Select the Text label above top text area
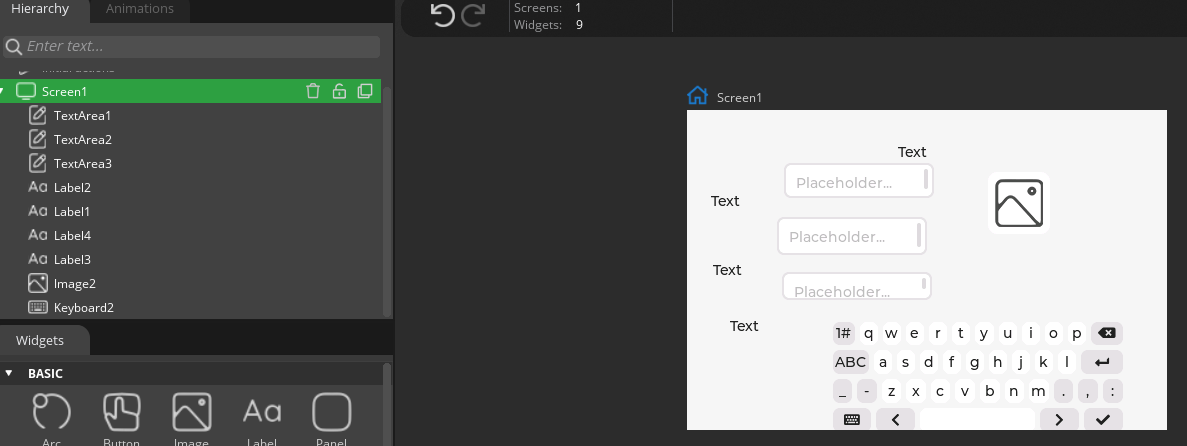Screen dimensions: 1187x446 pos(911,151)
